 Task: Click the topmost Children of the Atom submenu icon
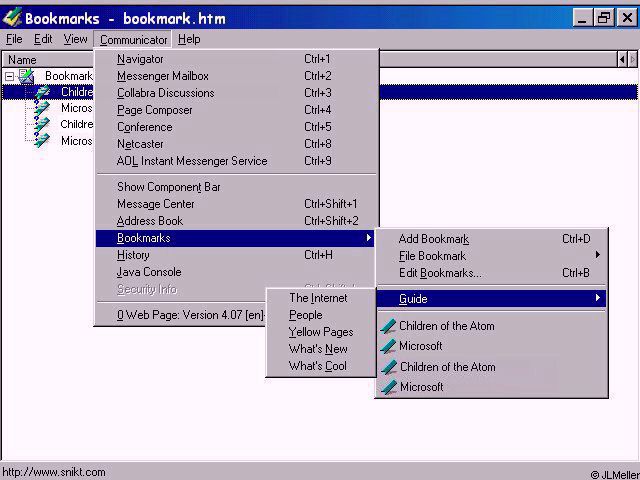(x=389, y=326)
